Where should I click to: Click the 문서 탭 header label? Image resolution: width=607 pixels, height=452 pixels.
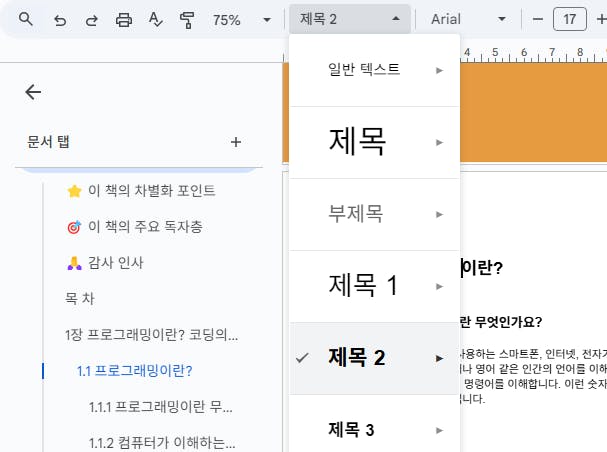point(48,142)
